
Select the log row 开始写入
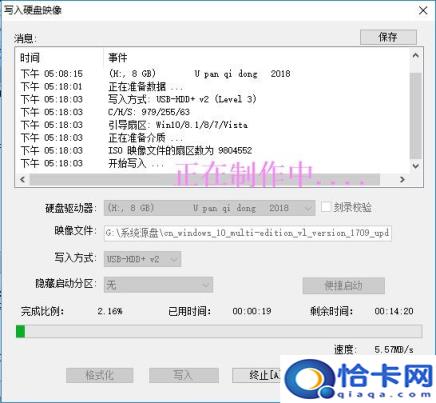tap(213, 163)
